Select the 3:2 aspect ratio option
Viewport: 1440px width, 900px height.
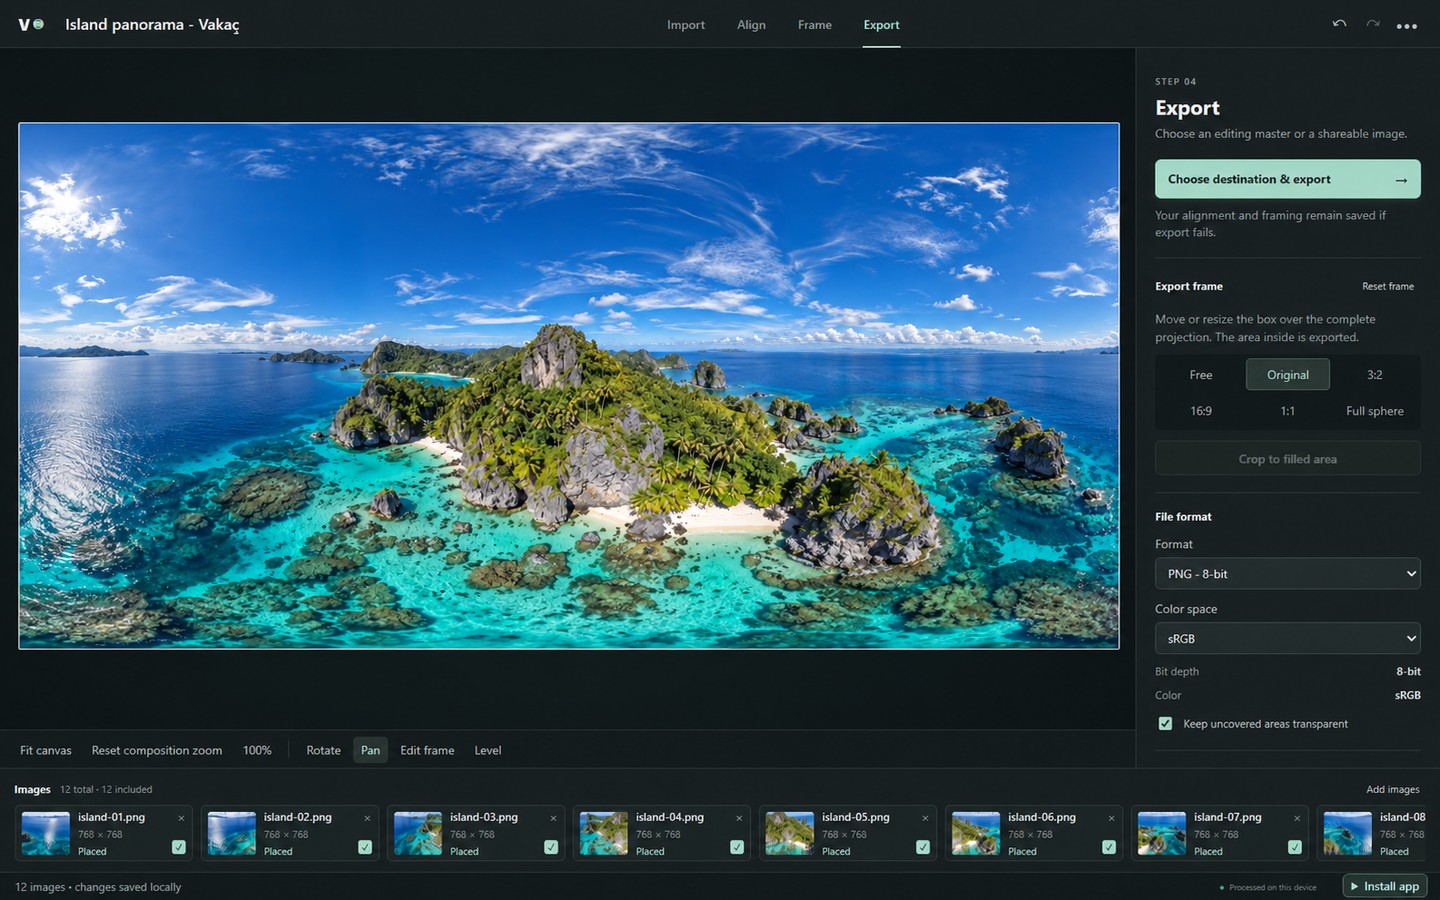tap(1375, 375)
